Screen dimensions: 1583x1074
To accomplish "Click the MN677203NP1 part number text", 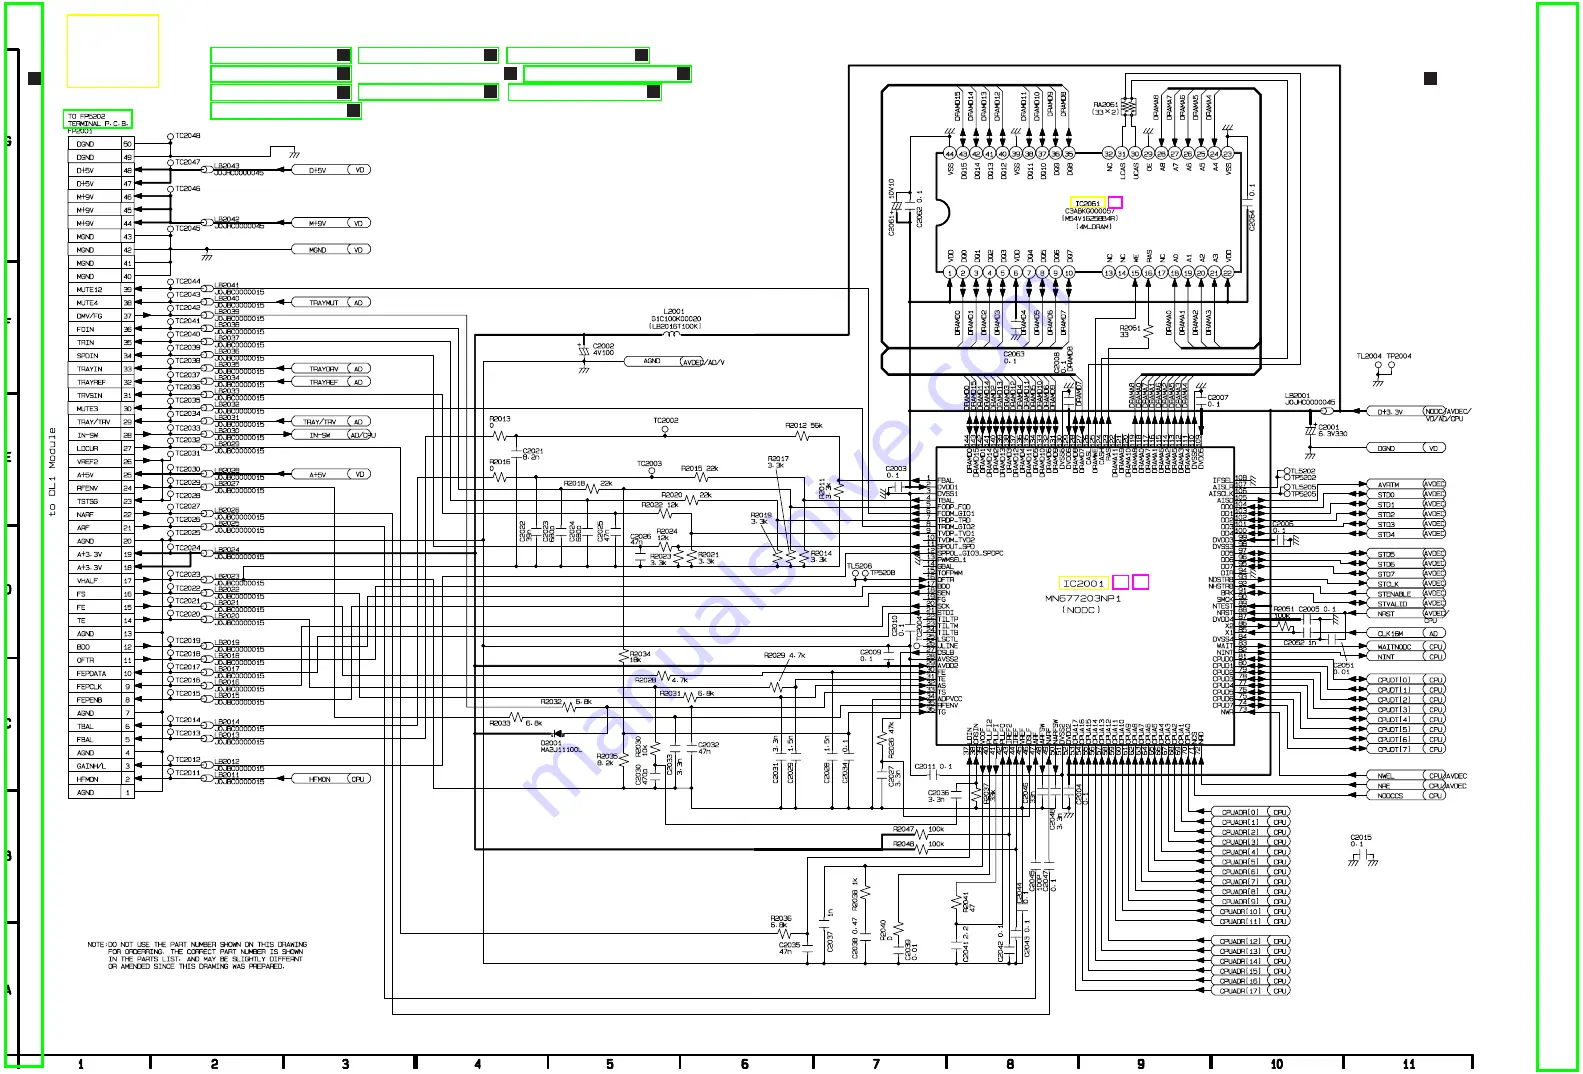I will pyautogui.click(x=1083, y=598).
